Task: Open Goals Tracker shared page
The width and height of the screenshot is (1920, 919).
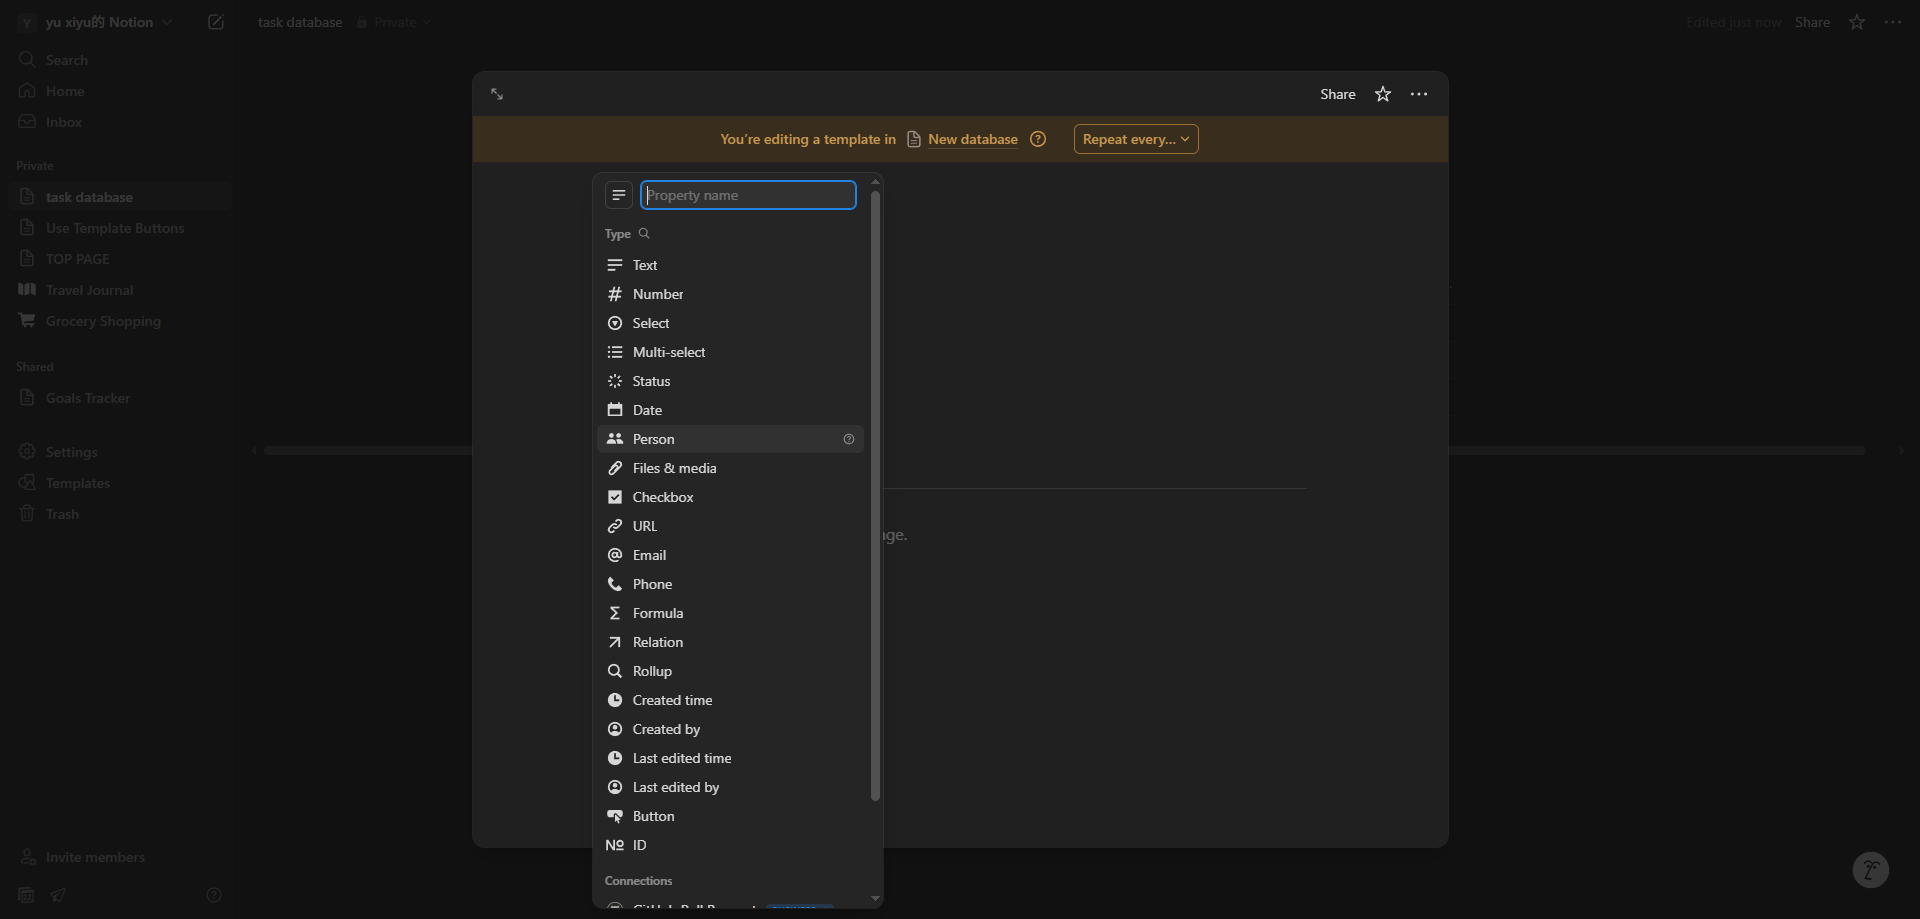Action: tap(118, 398)
